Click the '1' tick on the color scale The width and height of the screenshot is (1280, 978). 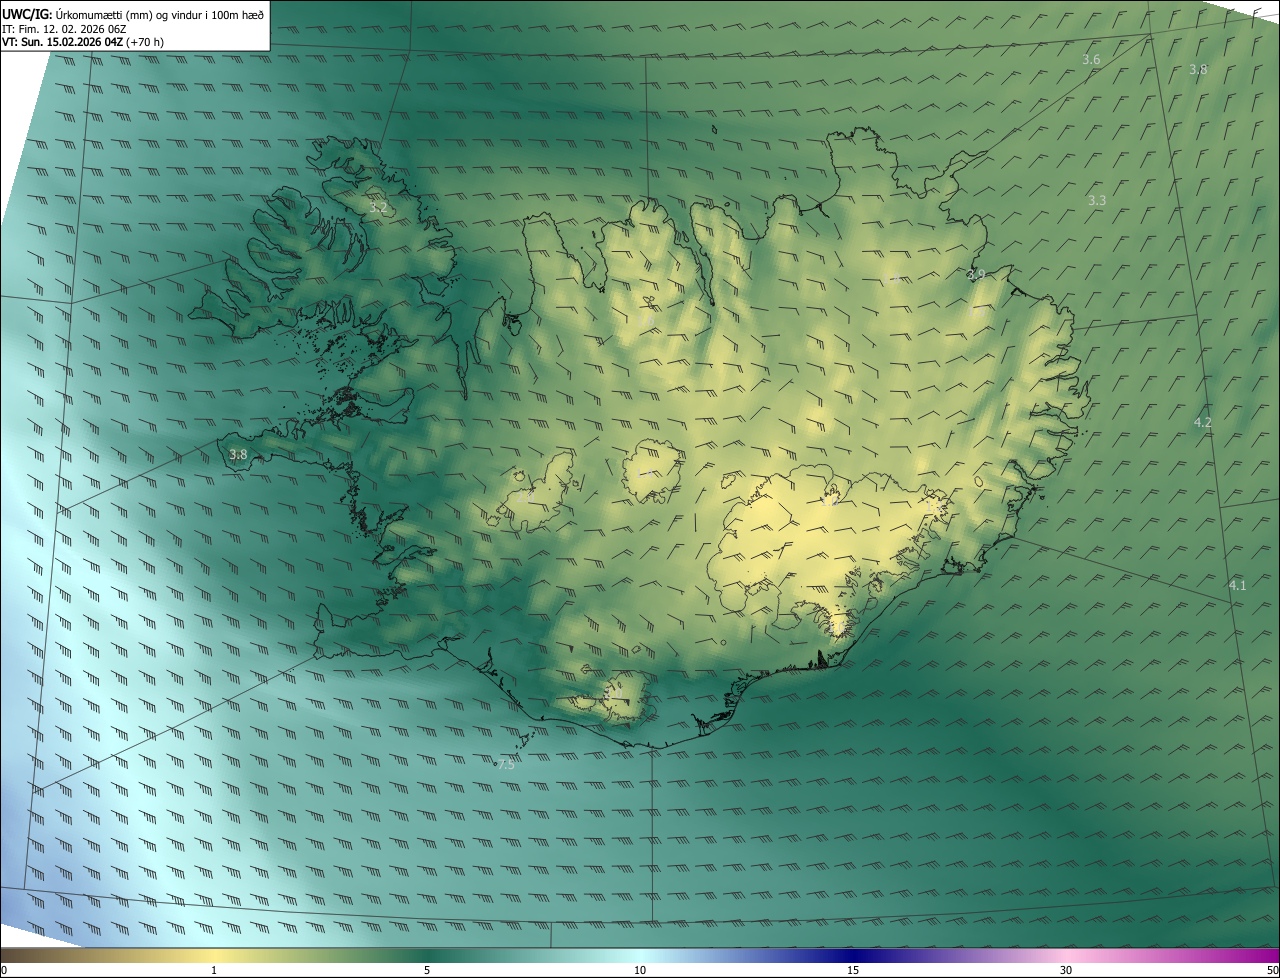(x=214, y=971)
